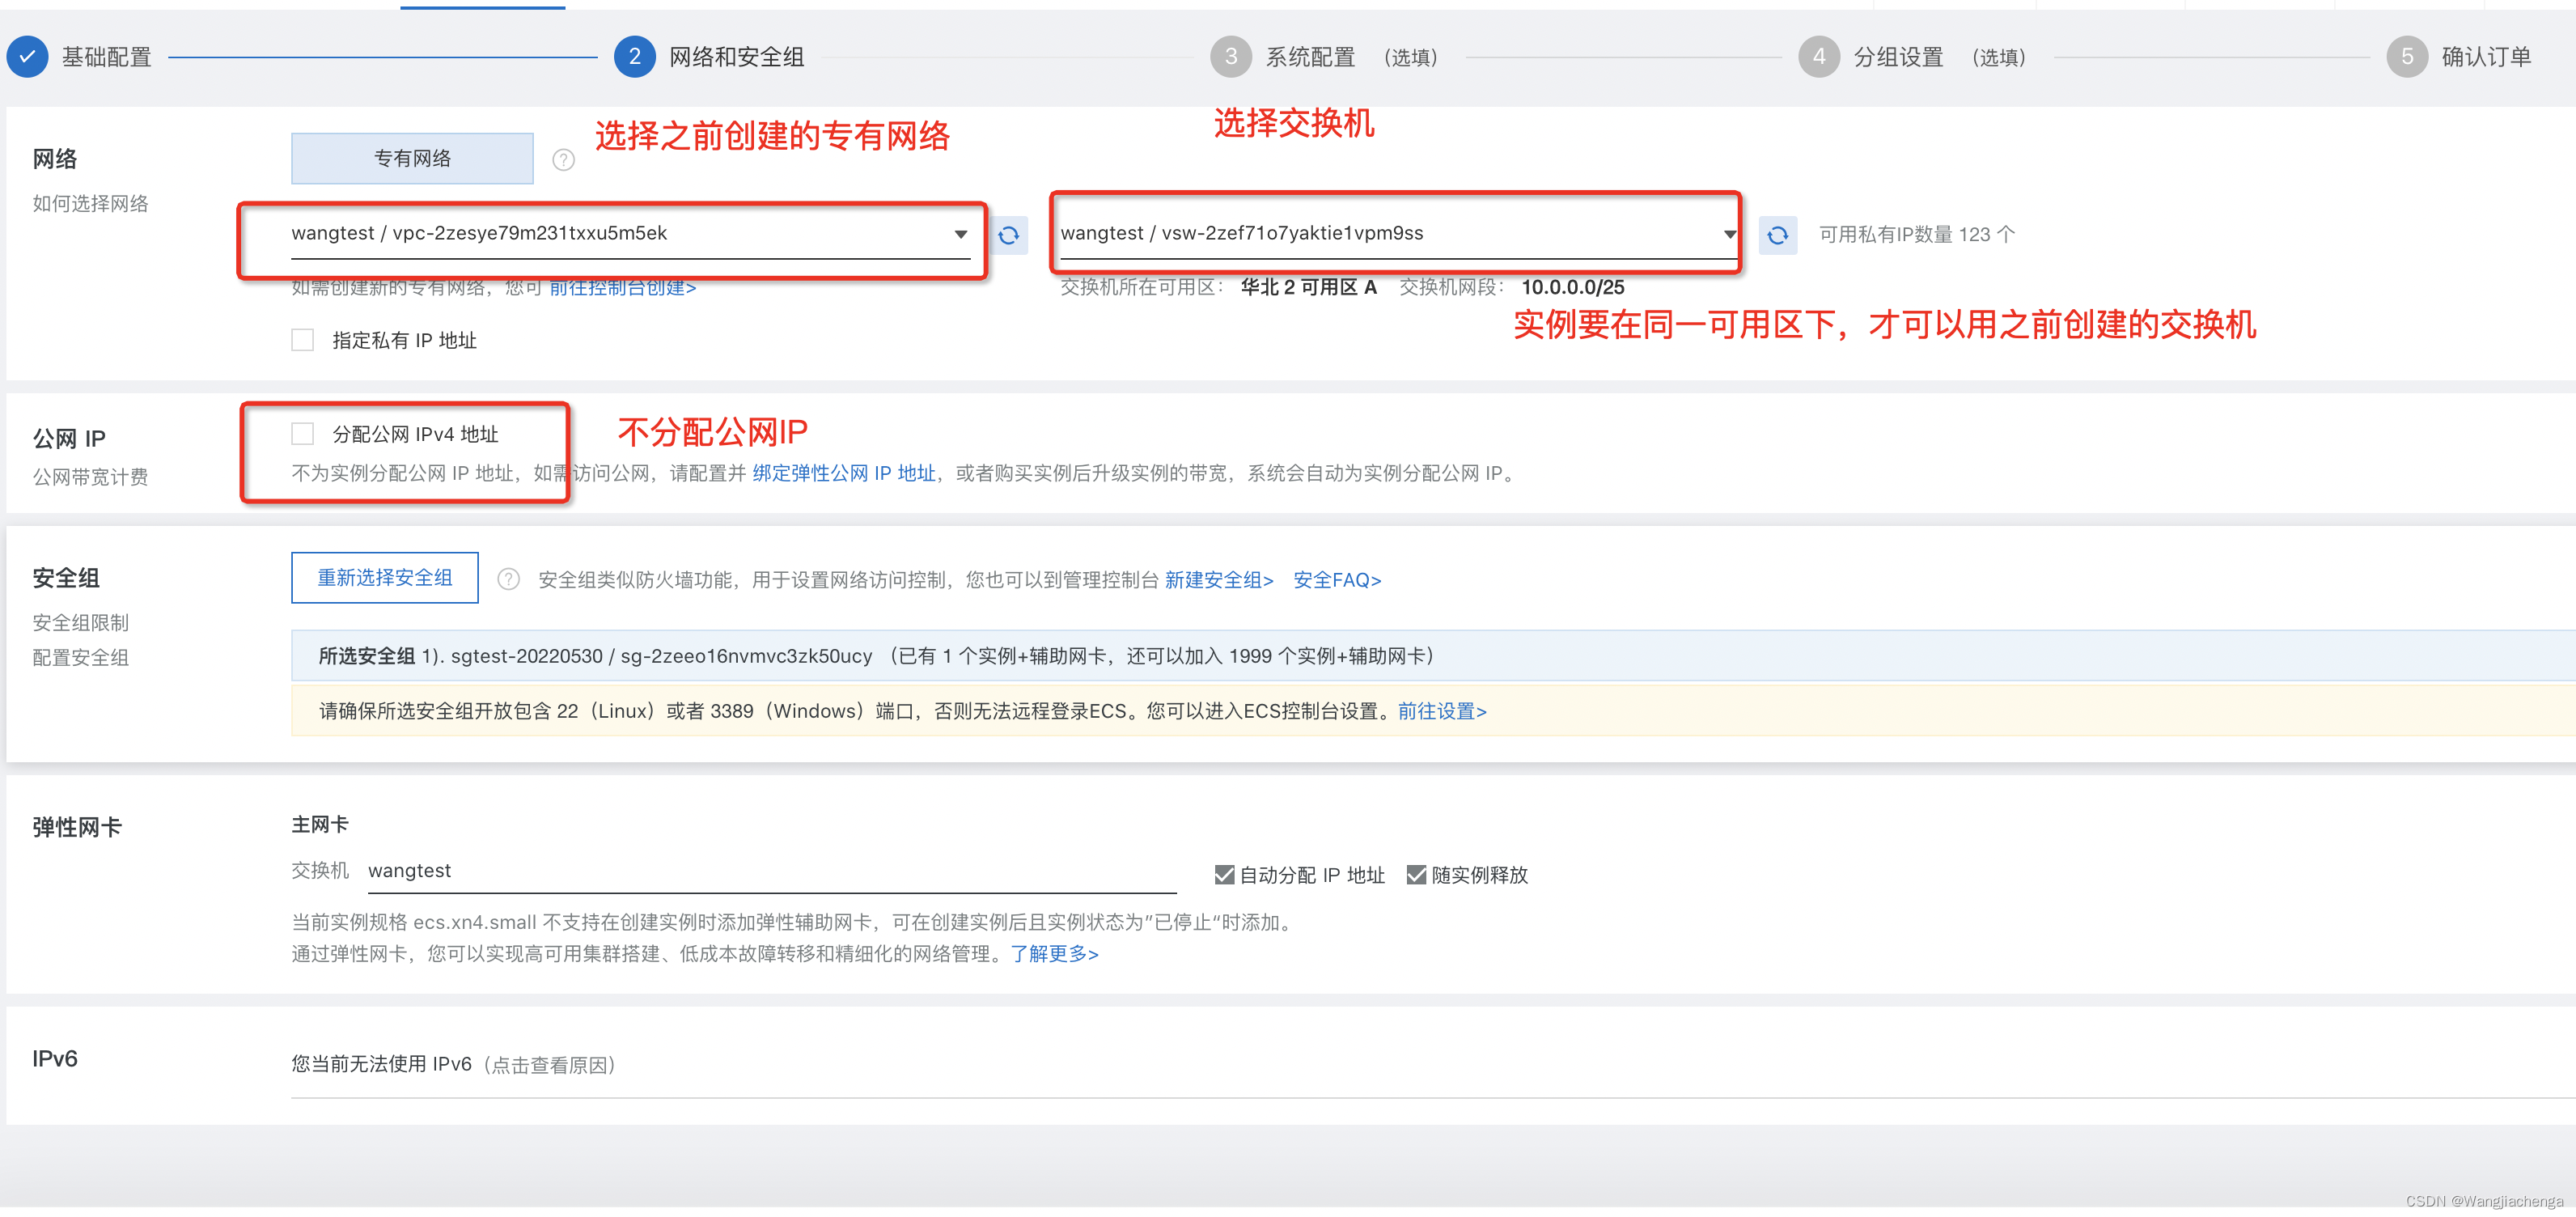Viewport: 2576px width, 1217px height.
Task: Toggle the 随实例释放 checkbox
Action: click(x=1416, y=875)
